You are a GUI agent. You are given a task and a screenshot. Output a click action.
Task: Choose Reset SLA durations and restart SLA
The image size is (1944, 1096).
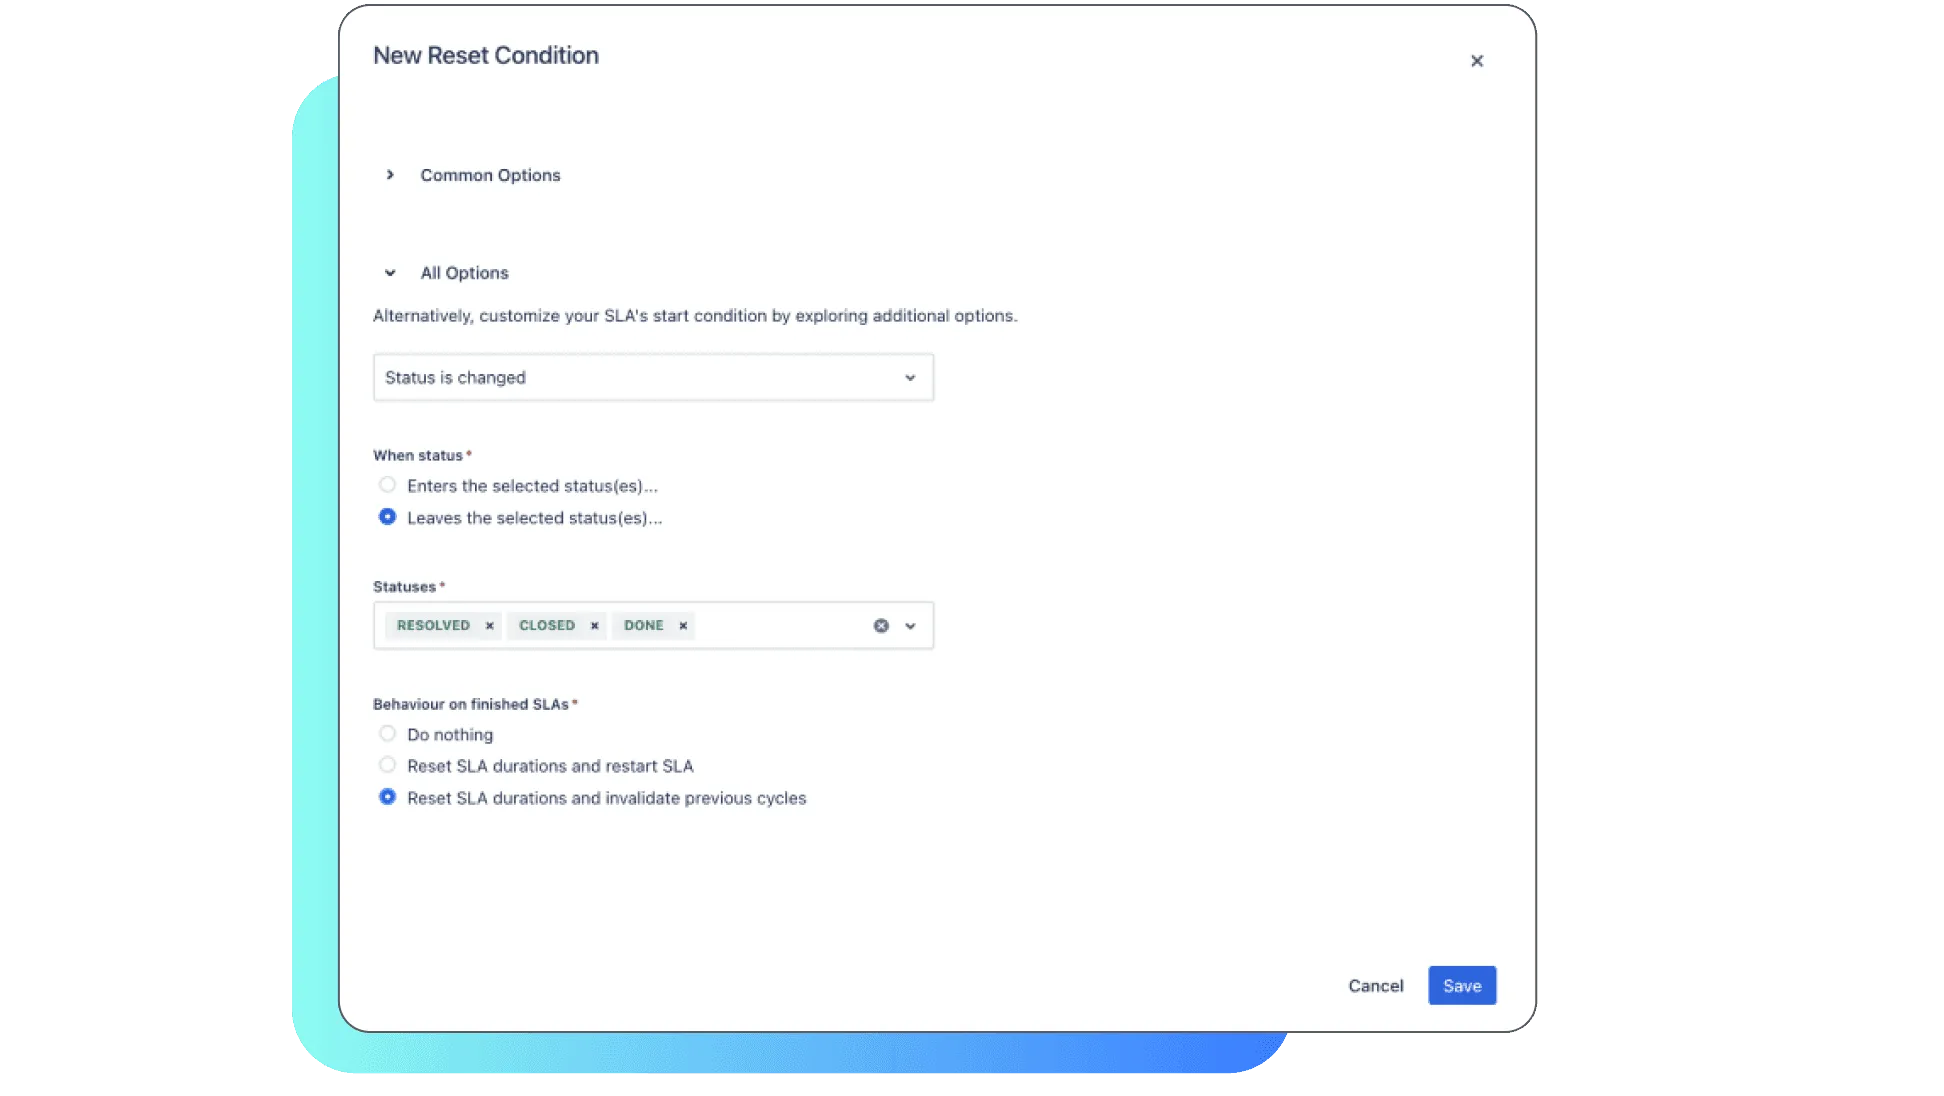coord(387,765)
